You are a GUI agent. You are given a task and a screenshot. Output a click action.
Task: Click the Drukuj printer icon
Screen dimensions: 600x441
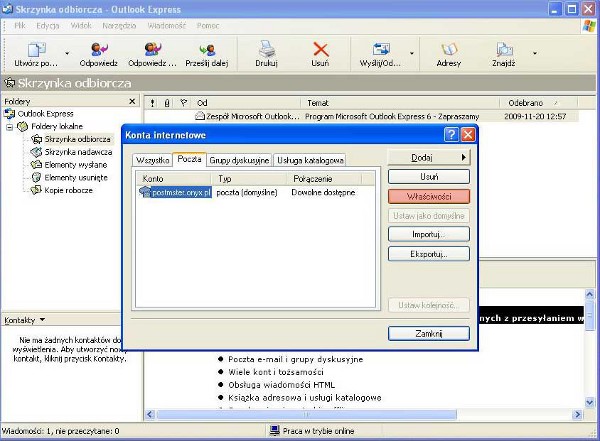[x=266, y=49]
